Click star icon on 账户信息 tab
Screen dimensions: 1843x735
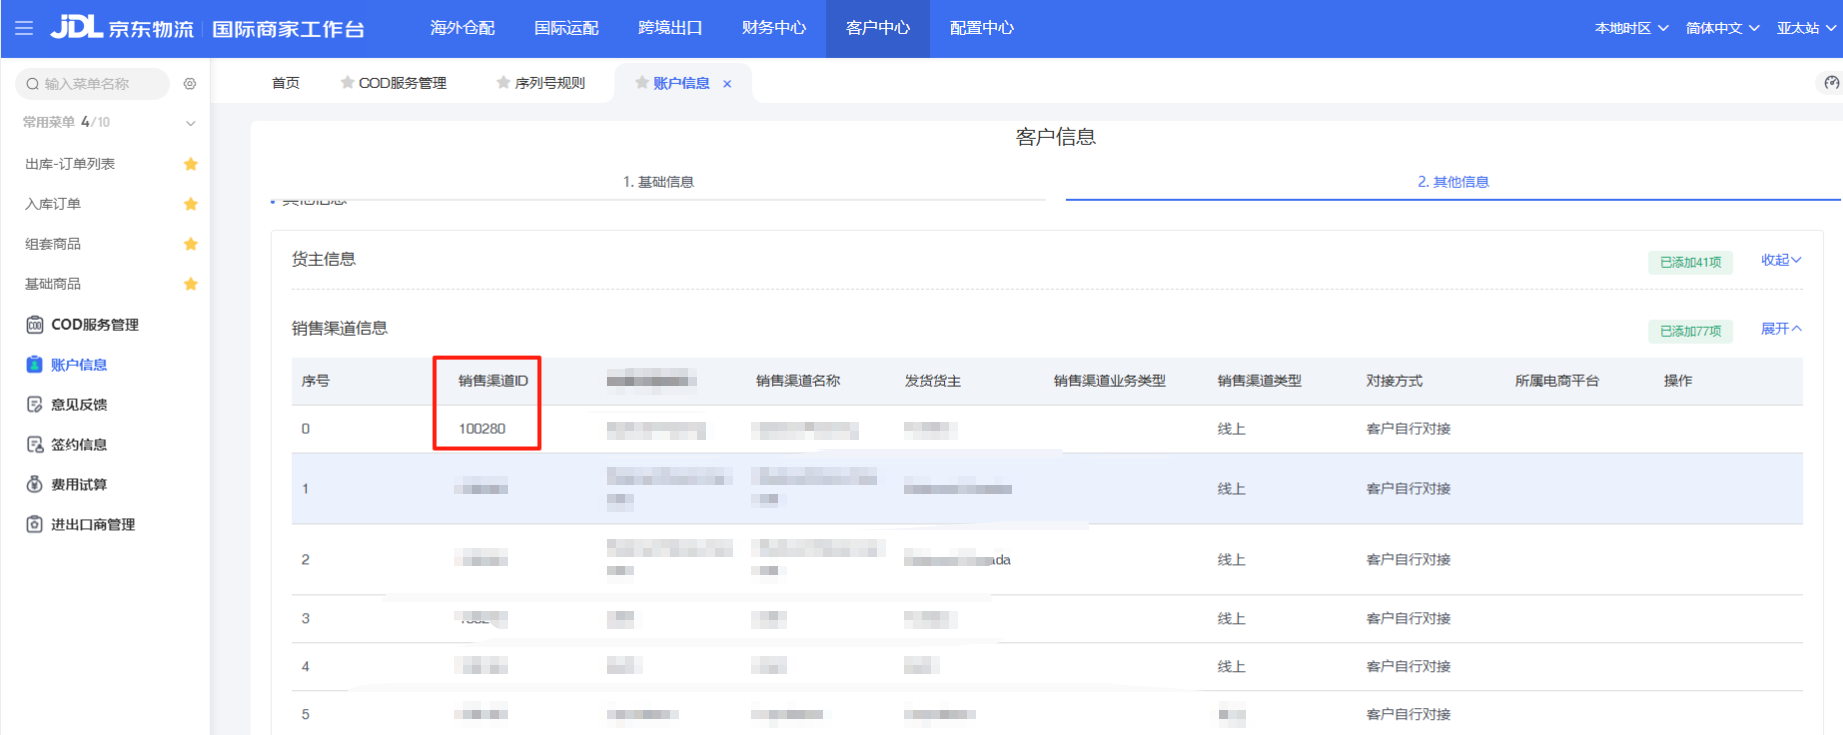pyautogui.click(x=642, y=83)
